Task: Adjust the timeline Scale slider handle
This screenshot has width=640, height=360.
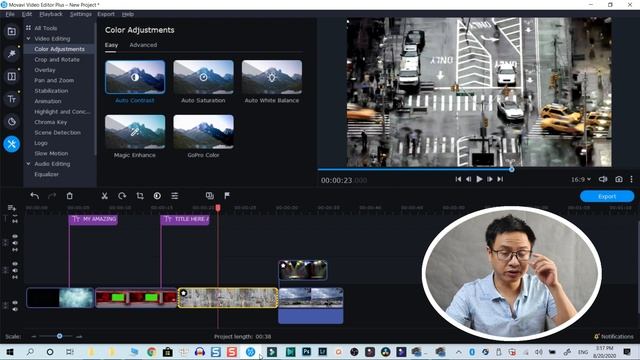Action: [x=60, y=336]
